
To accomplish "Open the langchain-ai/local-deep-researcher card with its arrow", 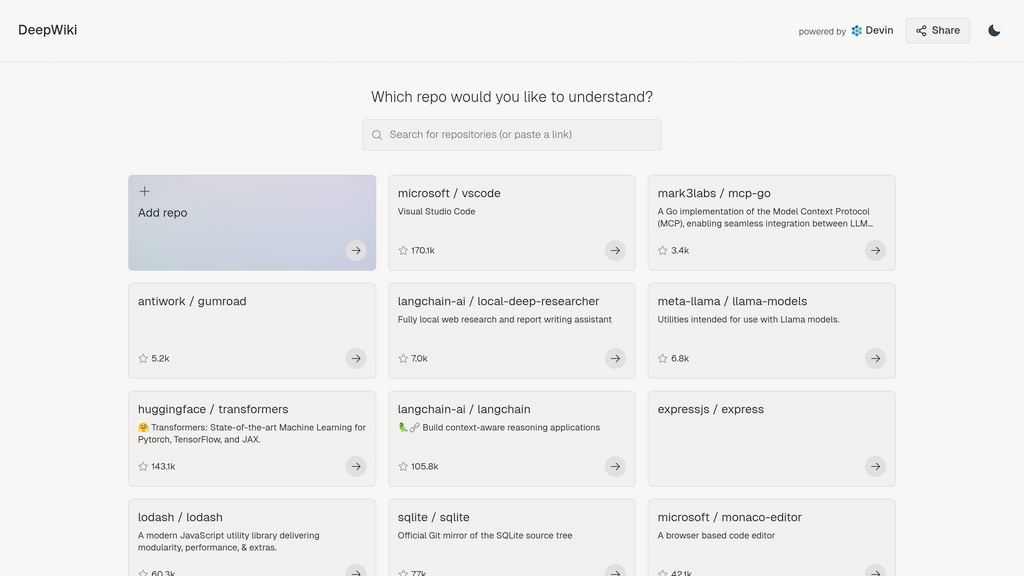I will 615,358.
